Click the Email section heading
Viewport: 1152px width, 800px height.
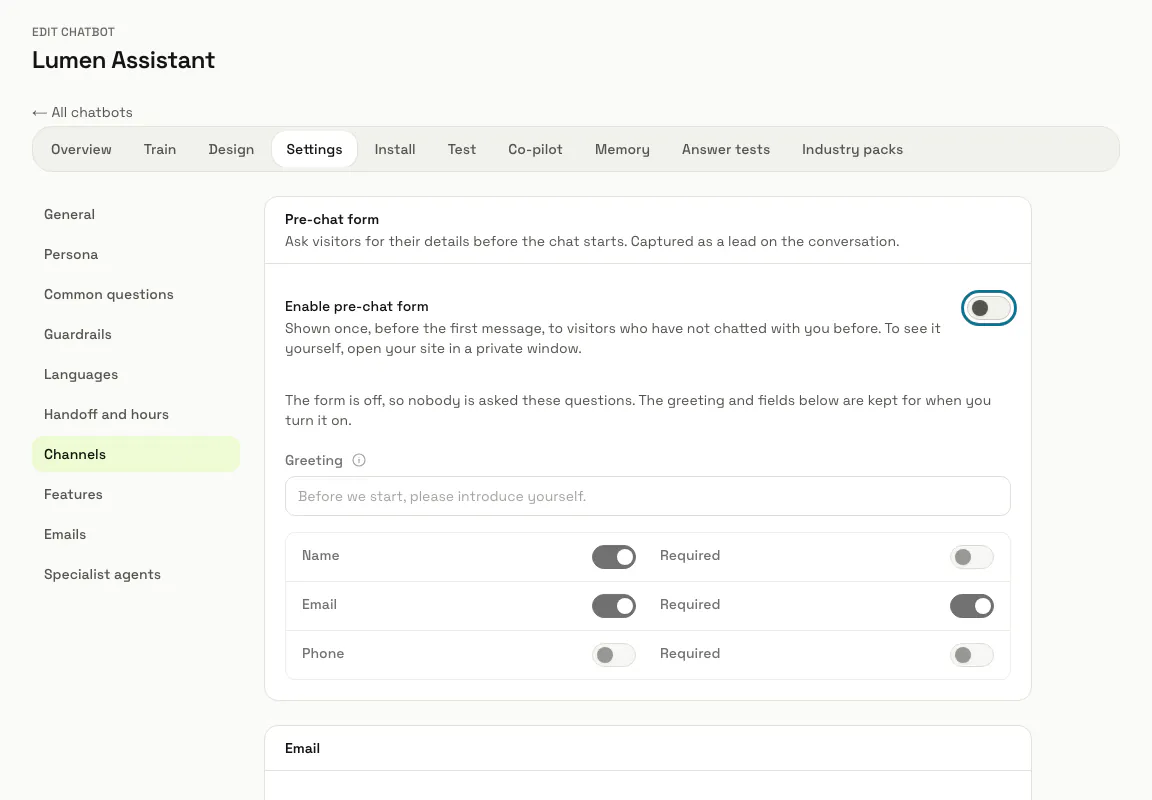tap(302, 749)
